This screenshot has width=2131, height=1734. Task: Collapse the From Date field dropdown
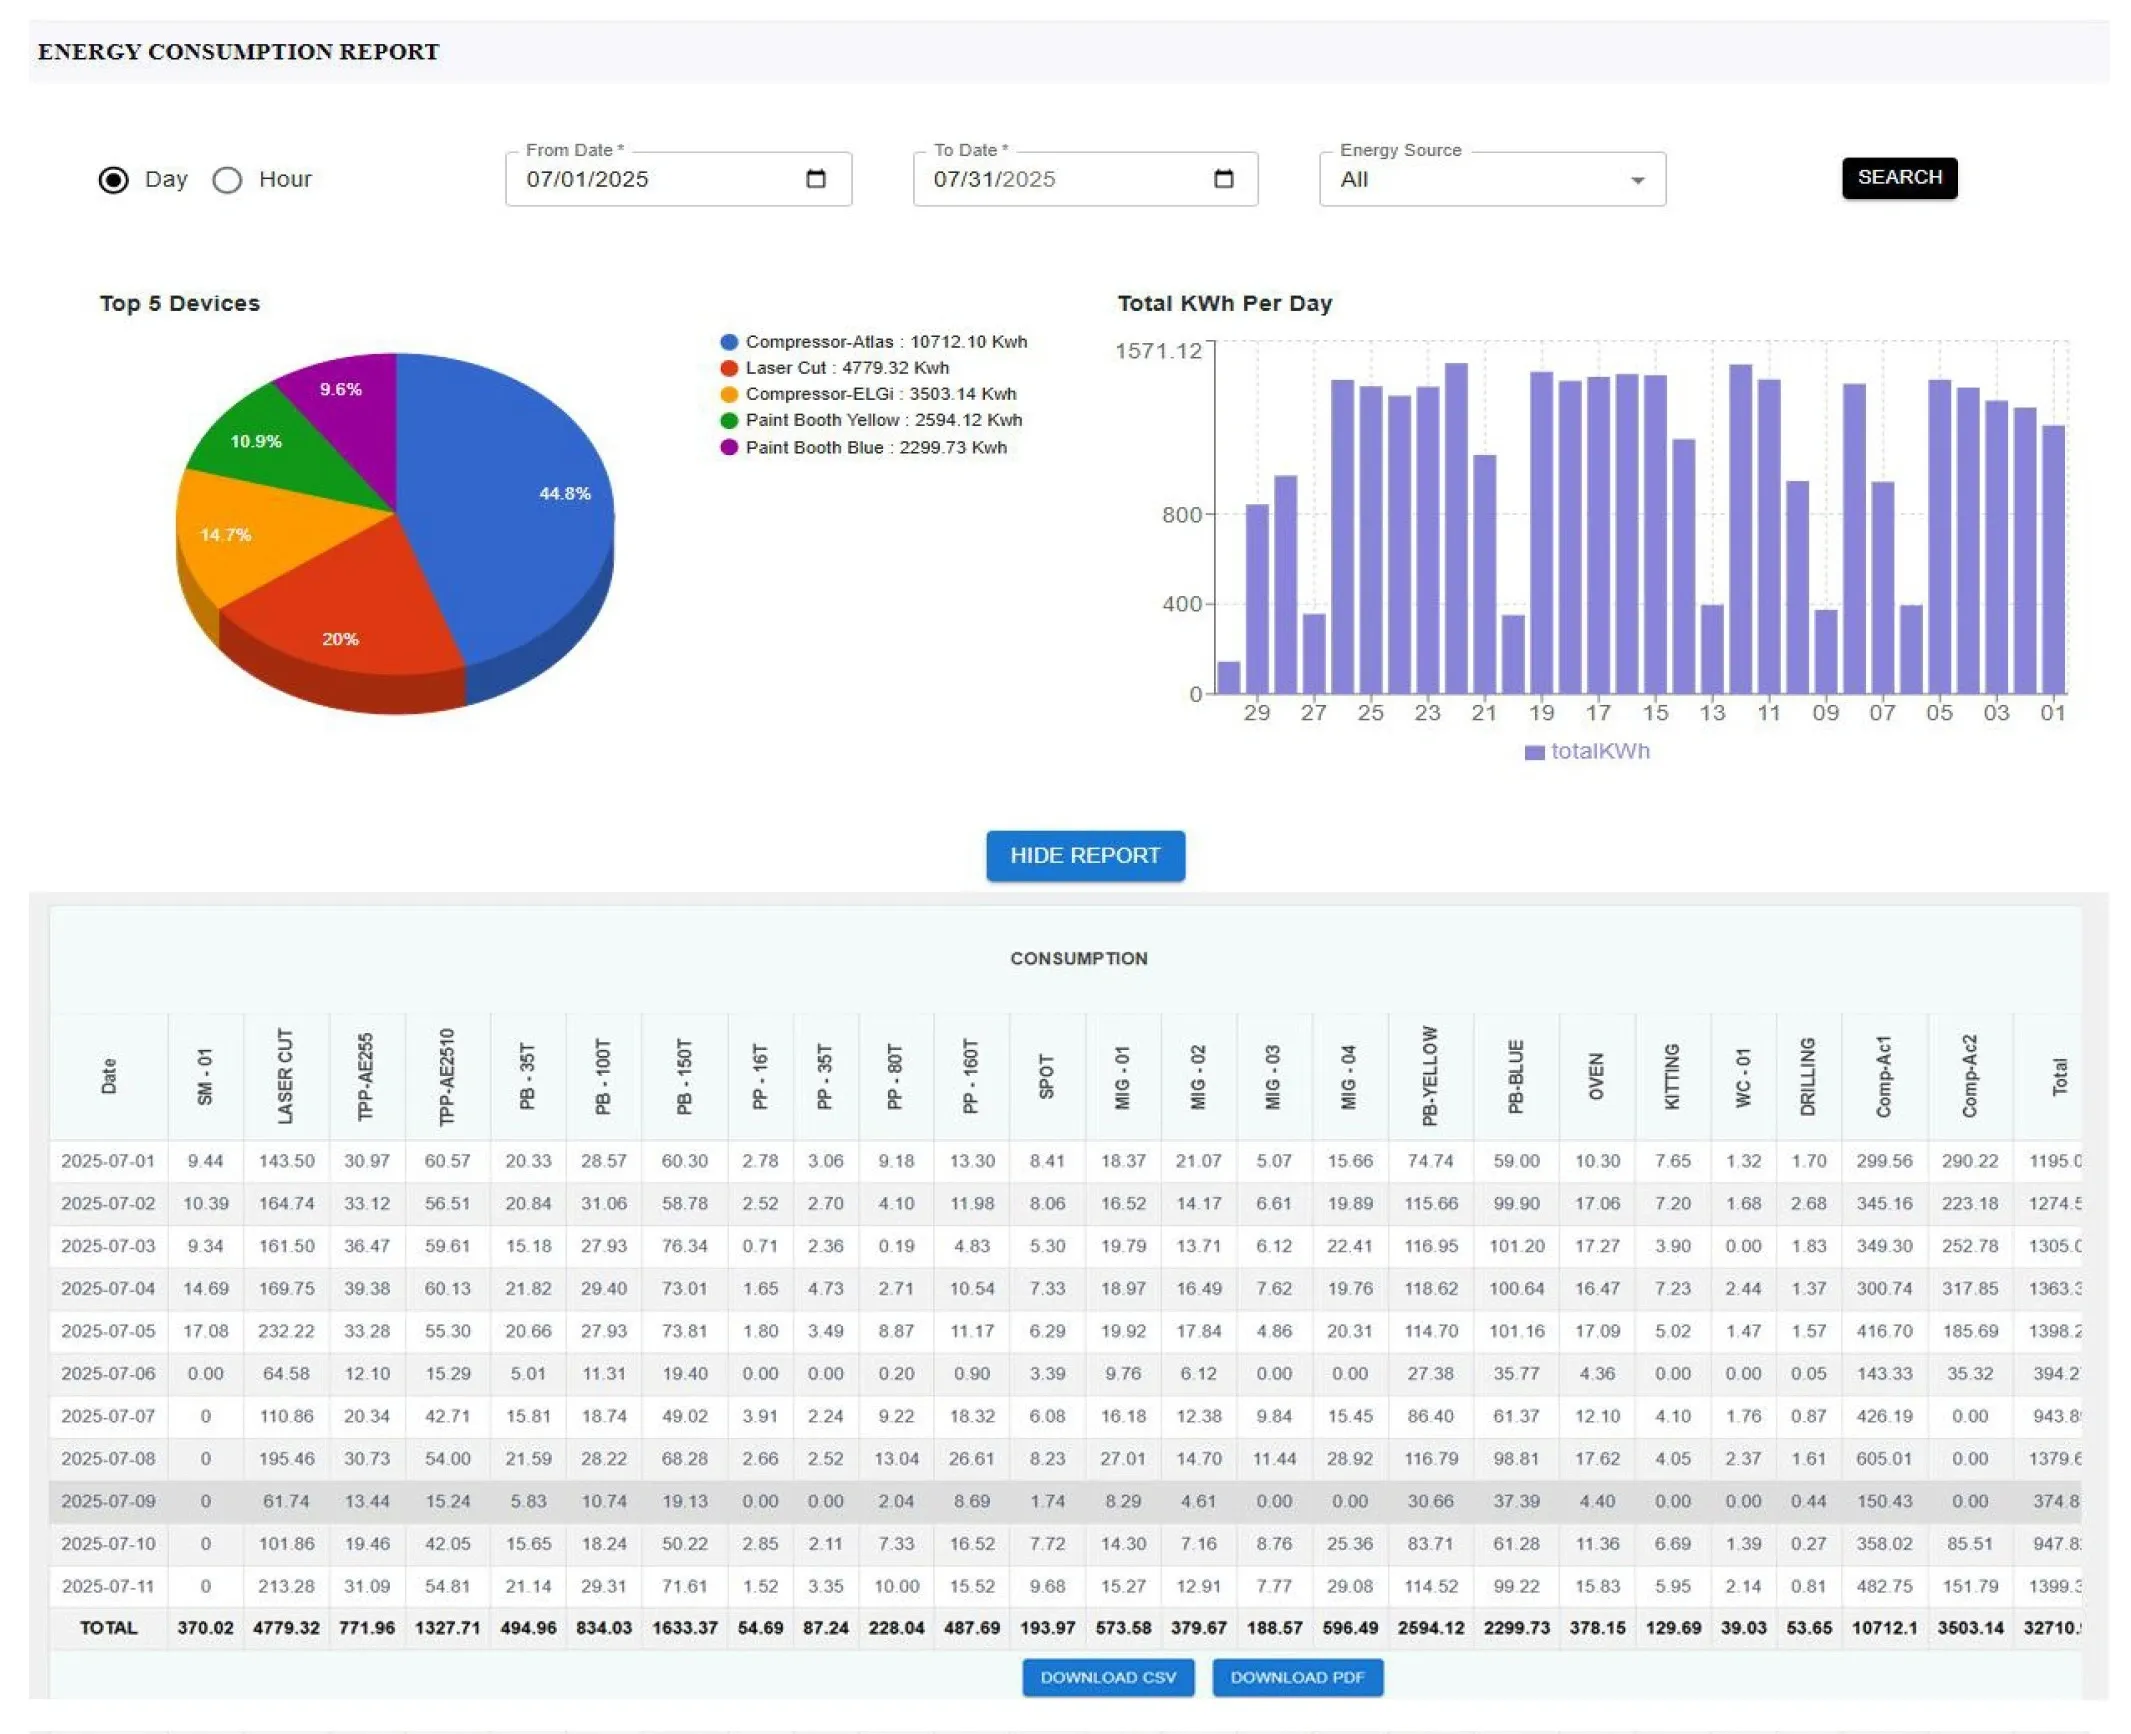pos(815,179)
